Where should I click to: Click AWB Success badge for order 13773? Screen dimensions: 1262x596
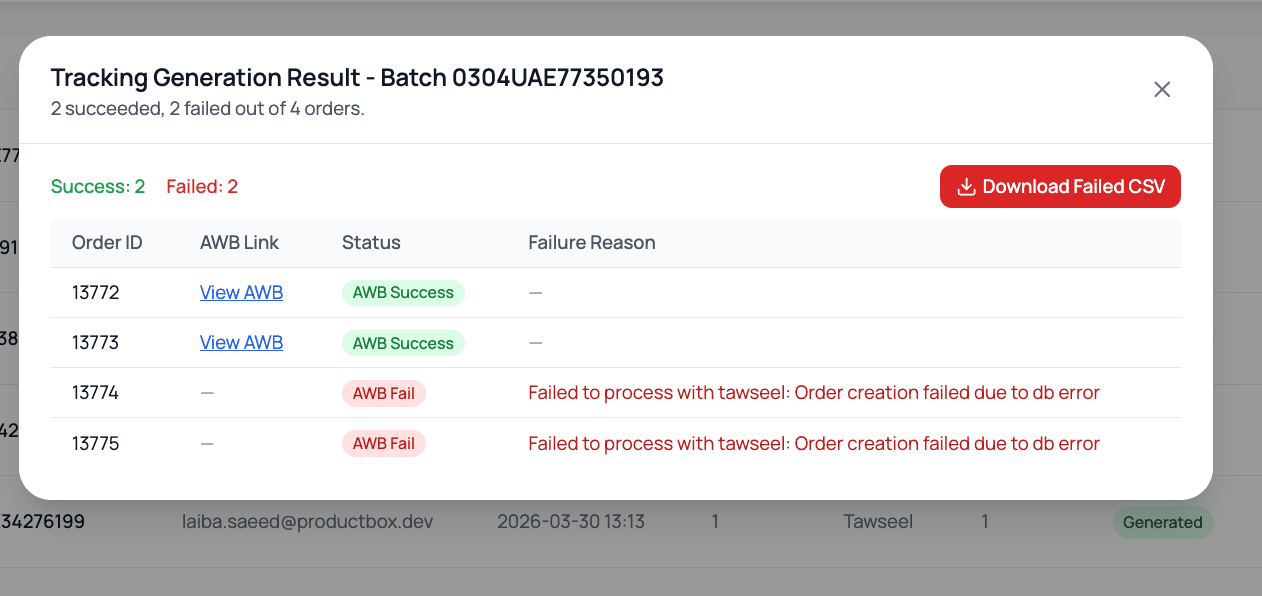403,343
